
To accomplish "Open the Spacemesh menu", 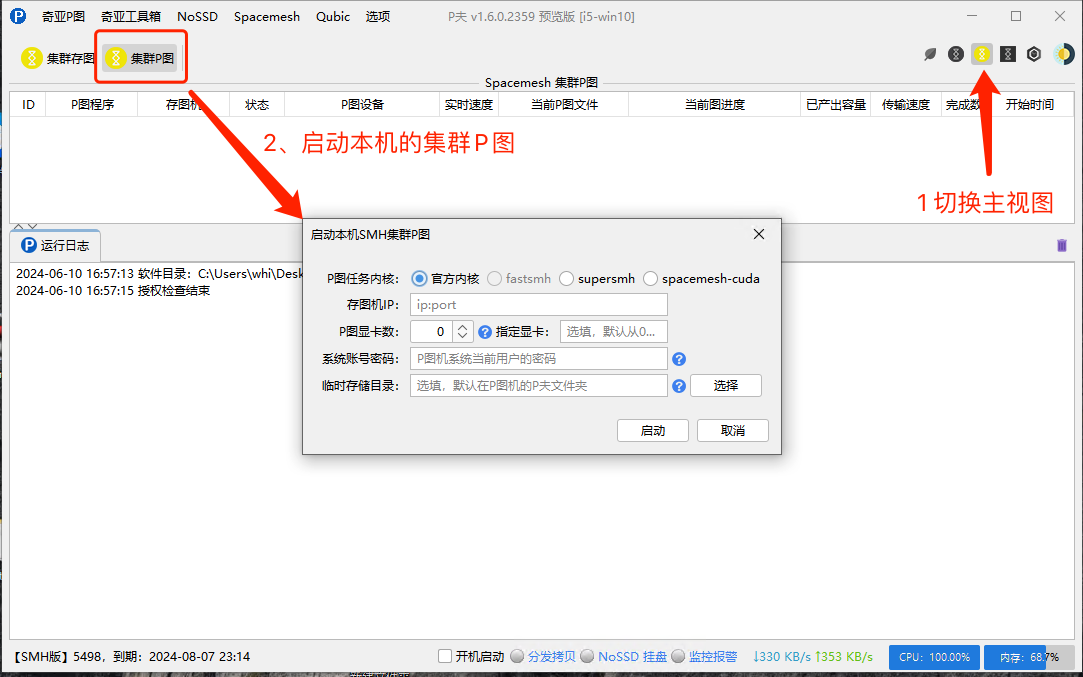I will pos(266,17).
